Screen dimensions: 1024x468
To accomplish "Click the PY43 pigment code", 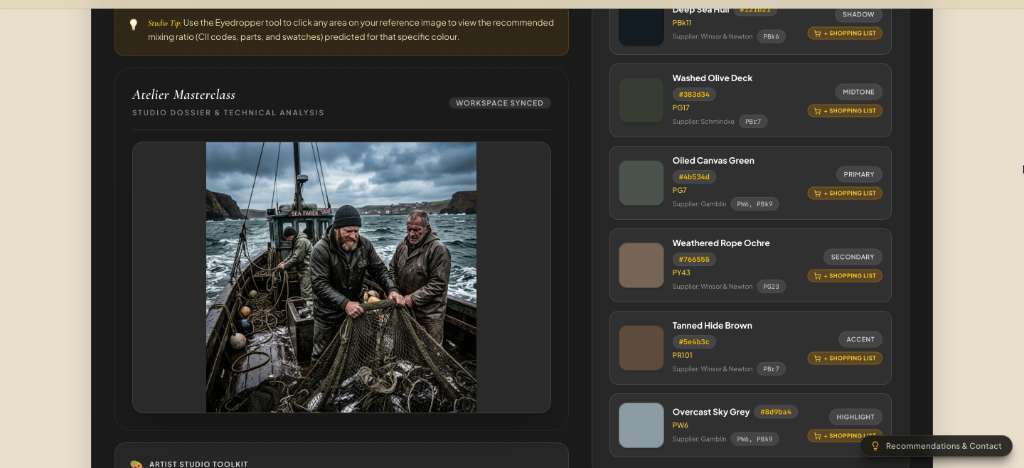I will (x=681, y=273).
